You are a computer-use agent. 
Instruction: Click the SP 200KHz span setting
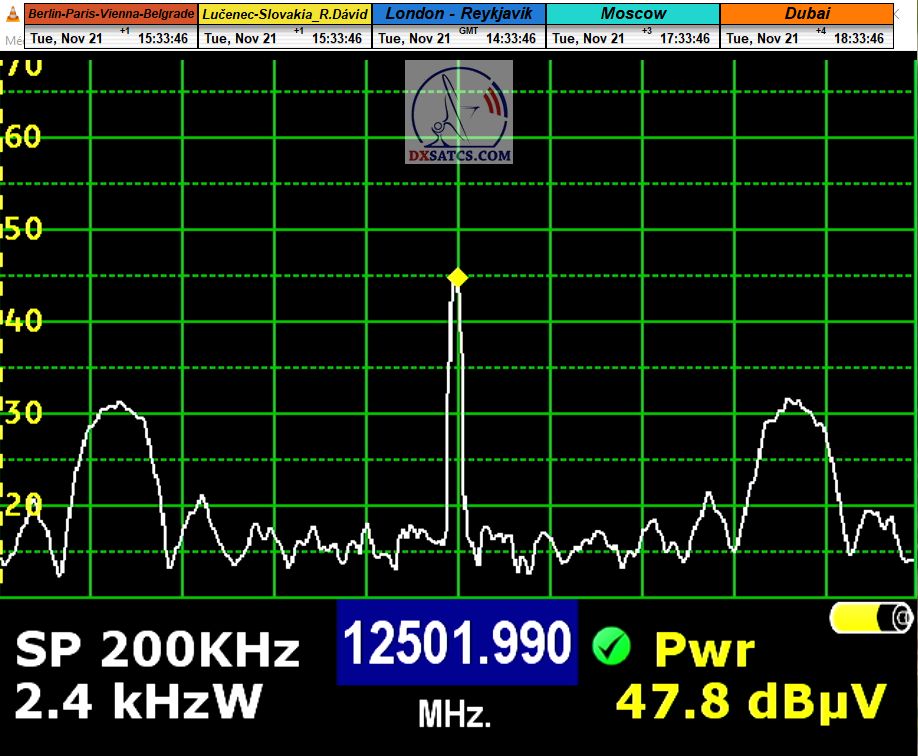157,650
